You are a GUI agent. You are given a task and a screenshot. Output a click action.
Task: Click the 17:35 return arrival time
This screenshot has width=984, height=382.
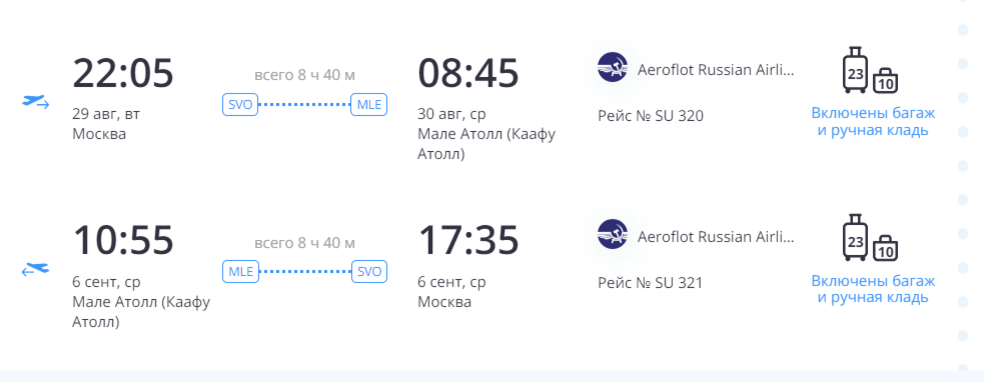pos(468,240)
